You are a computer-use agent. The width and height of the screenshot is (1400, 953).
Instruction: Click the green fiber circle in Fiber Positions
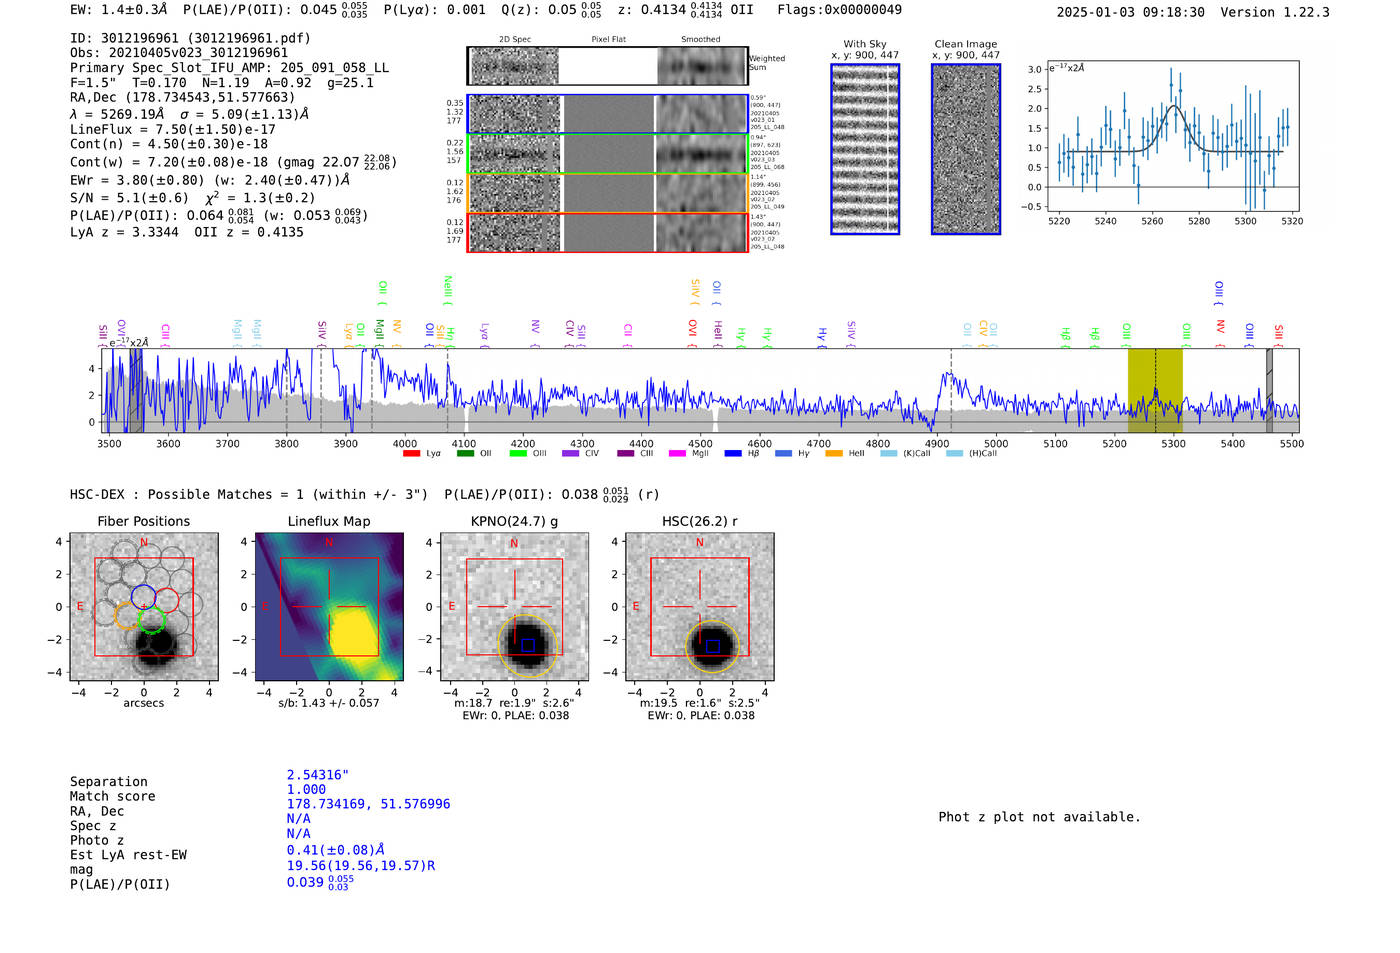[151, 620]
